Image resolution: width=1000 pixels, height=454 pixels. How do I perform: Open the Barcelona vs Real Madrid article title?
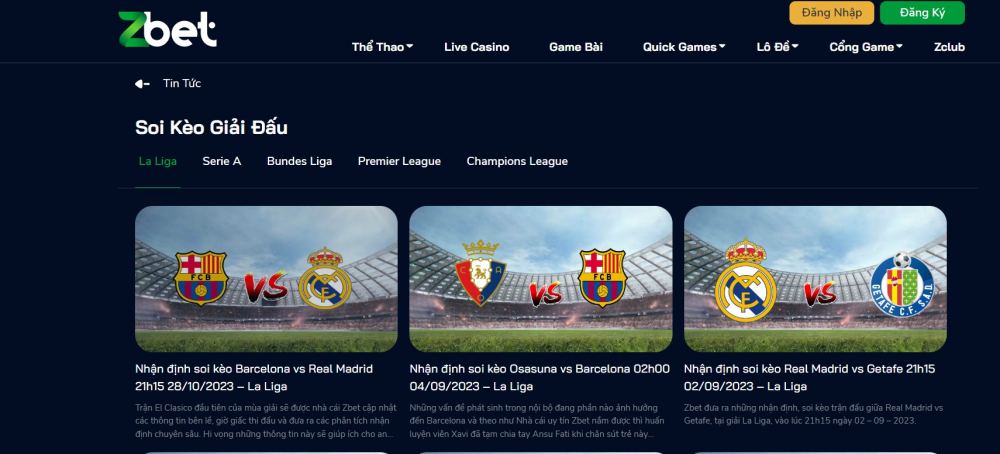pyautogui.click(x=254, y=377)
